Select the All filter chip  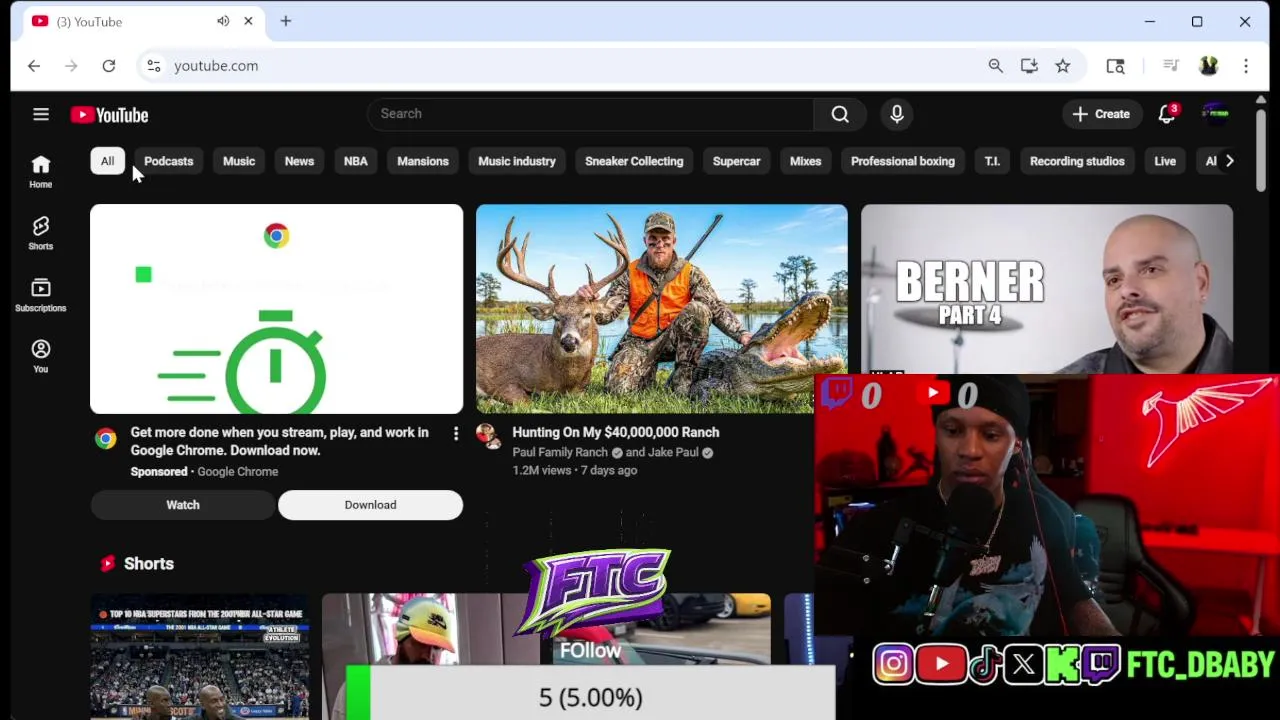click(x=107, y=161)
